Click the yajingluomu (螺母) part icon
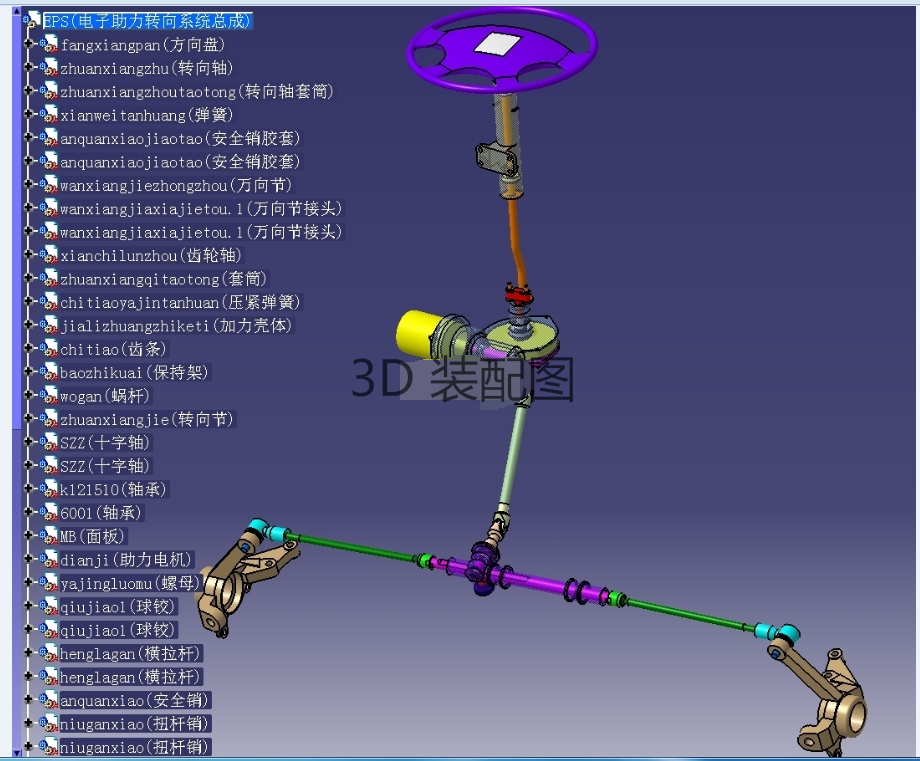This screenshot has width=920, height=761. 49,583
